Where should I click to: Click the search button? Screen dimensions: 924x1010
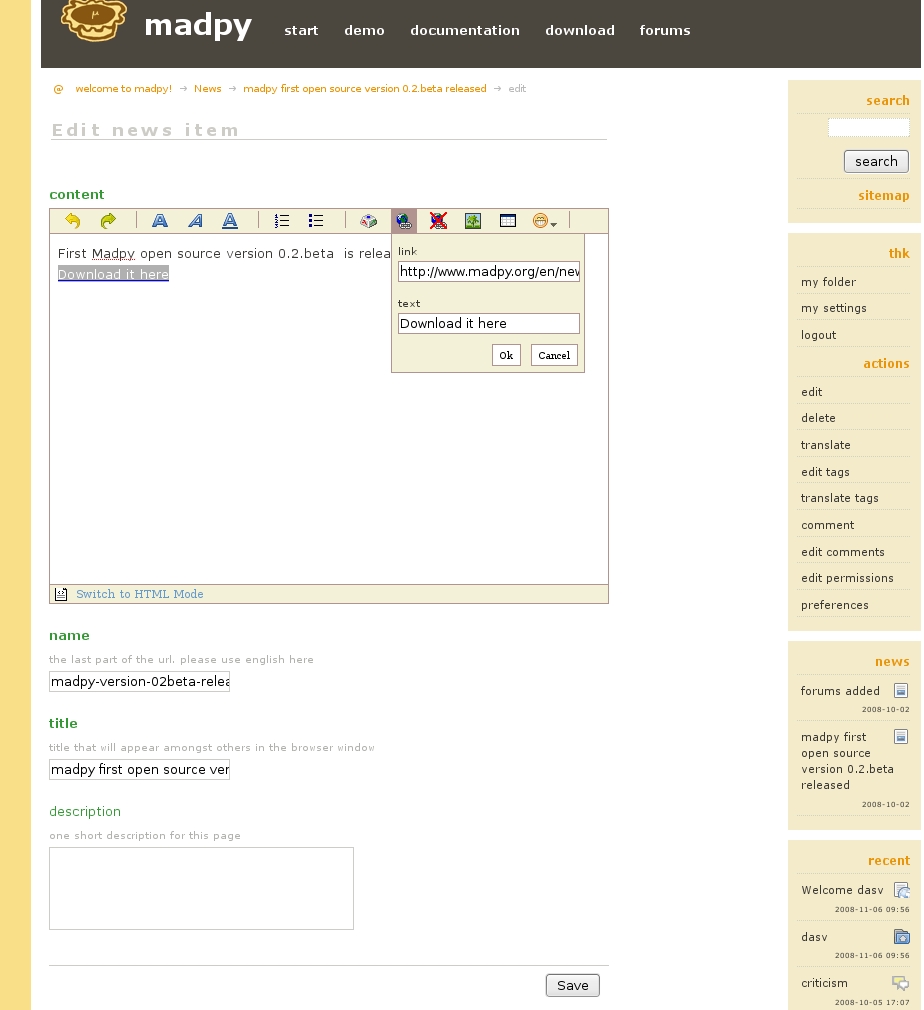click(x=876, y=161)
